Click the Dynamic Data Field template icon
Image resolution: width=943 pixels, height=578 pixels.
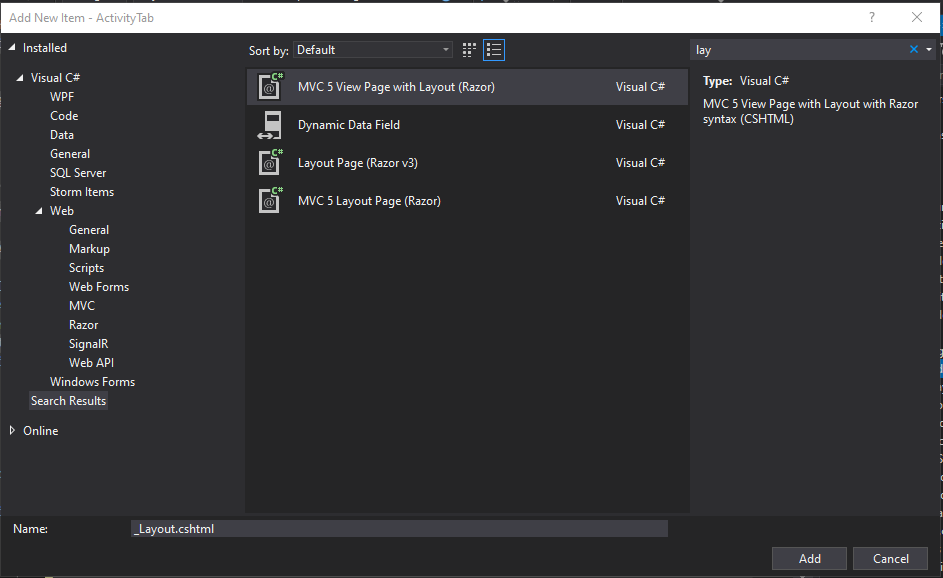(270, 125)
